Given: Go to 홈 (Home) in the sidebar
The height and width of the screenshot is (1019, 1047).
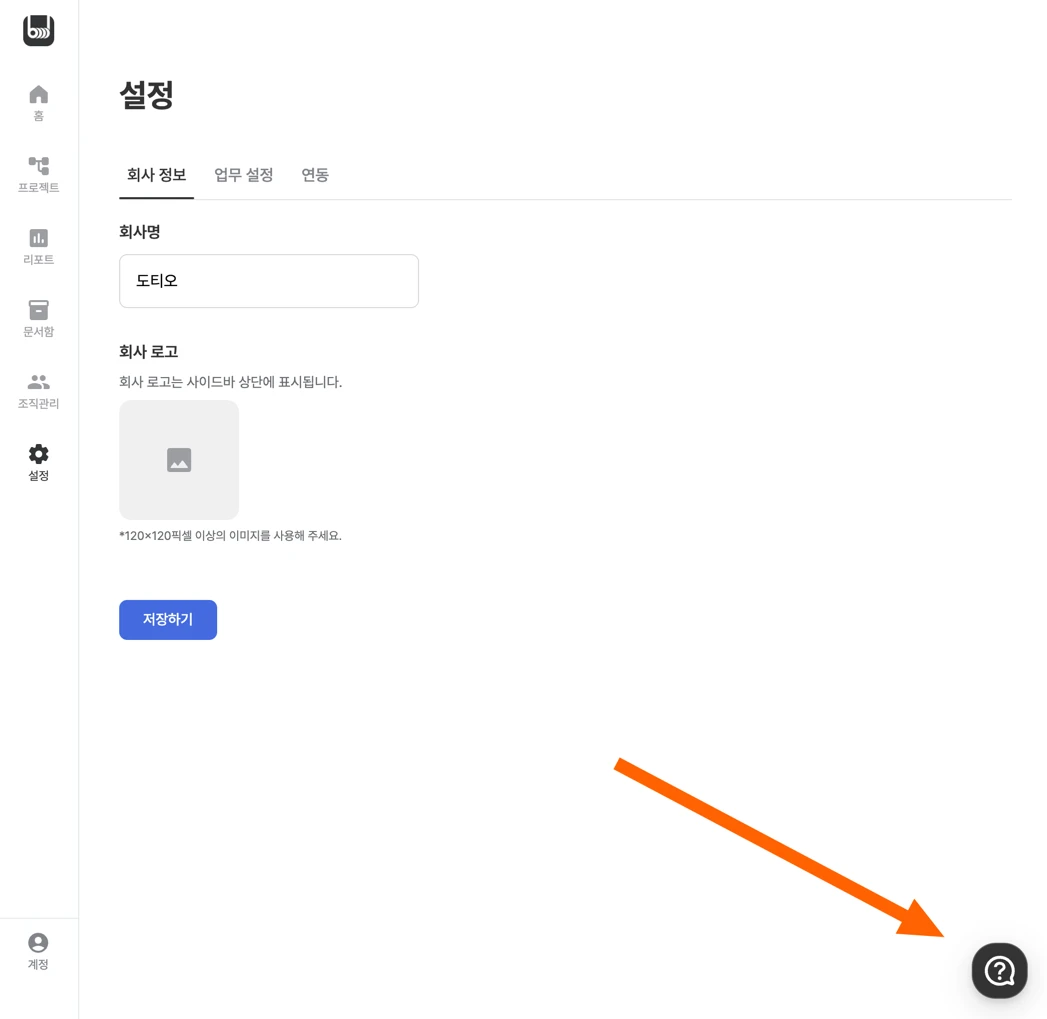Looking at the screenshot, I should point(38,95).
